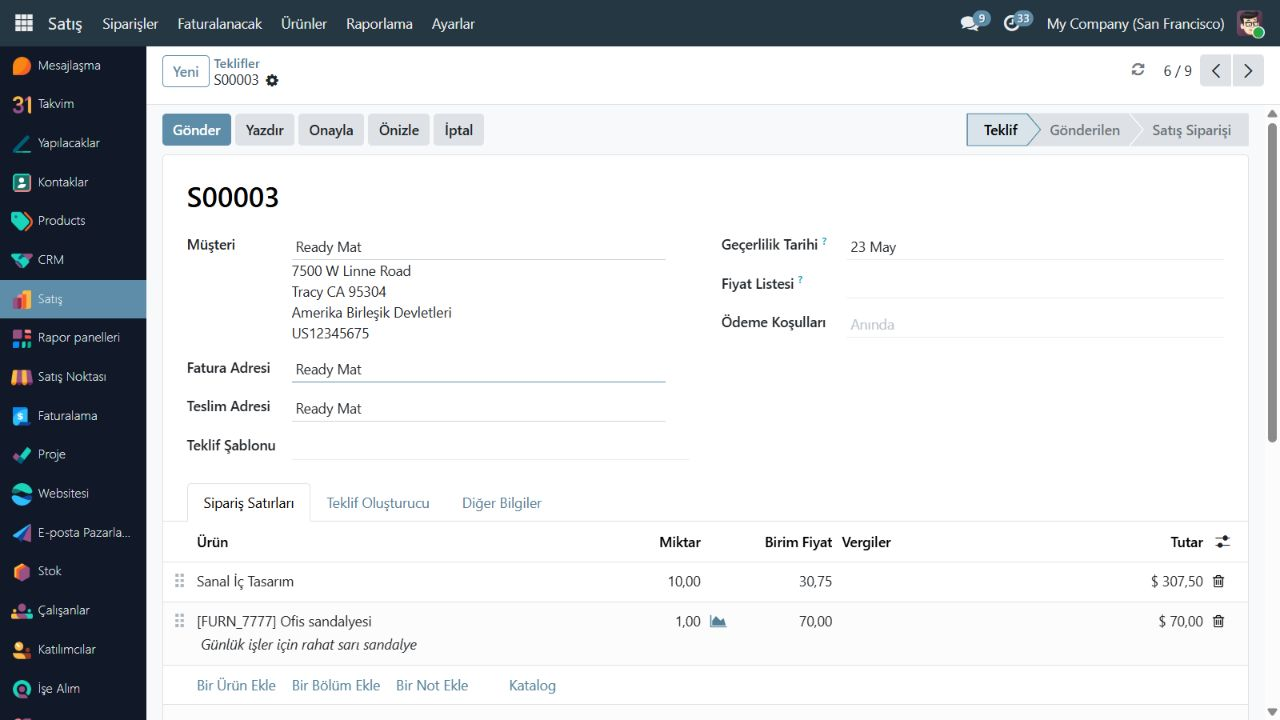Delete the Ofis sandalyesi order line
Image resolution: width=1280 pixels, height=720 pixels.
pyautogui.click(x=1218, y=621)
